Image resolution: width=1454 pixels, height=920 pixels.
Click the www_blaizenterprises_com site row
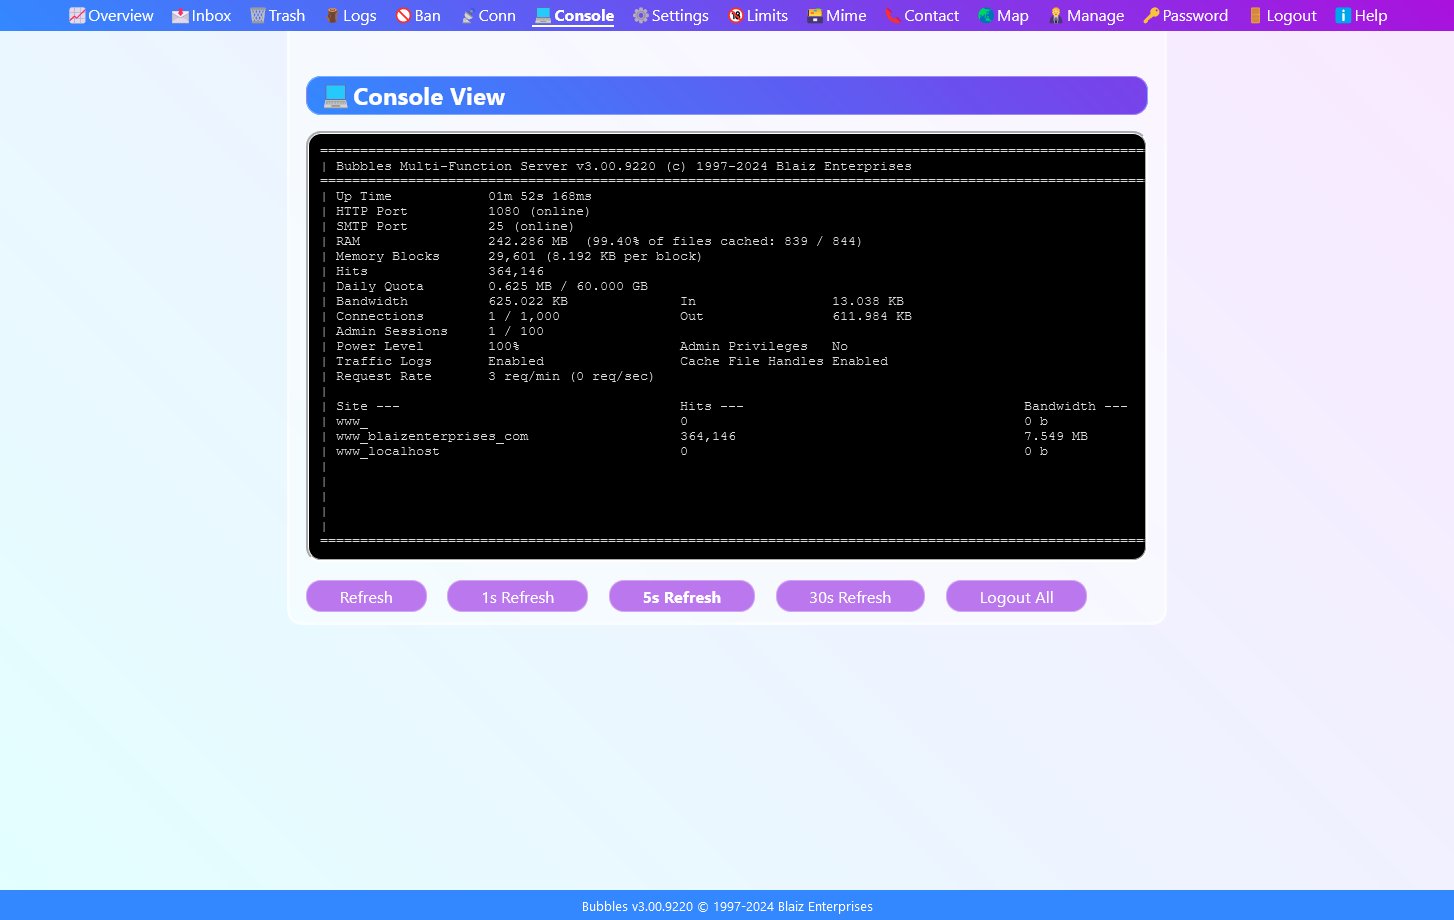(x=432, y=437)
